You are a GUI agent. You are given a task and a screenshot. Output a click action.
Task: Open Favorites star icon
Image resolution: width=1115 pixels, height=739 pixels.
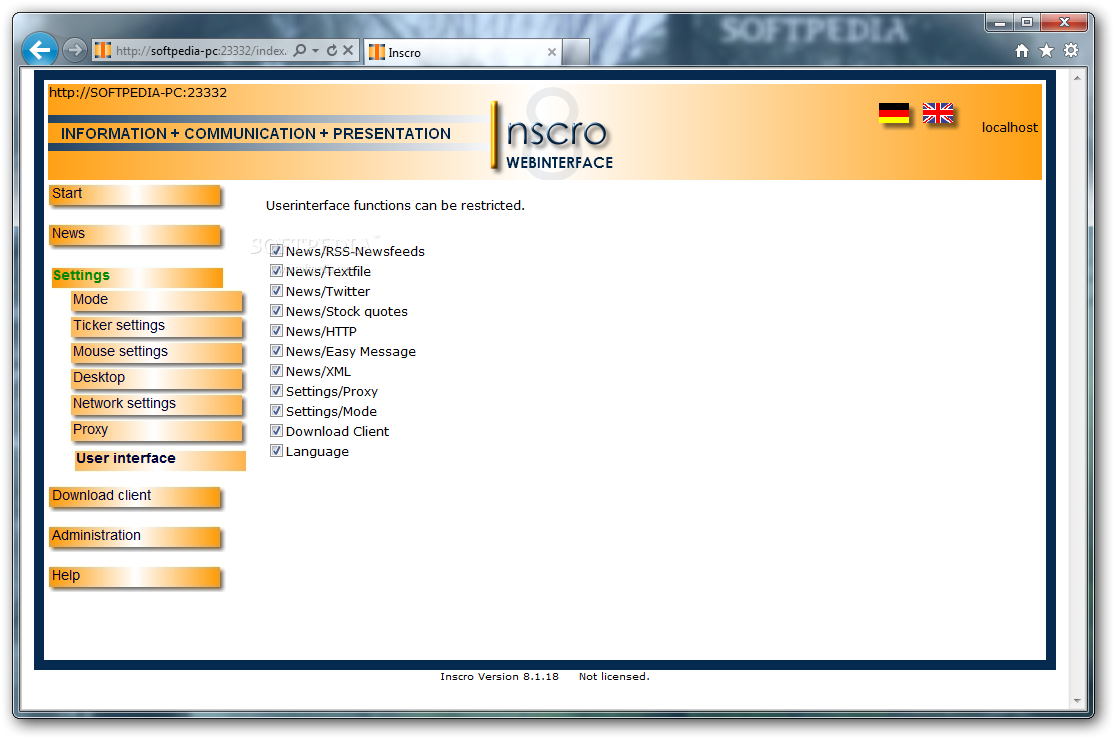coord(1046,50)
